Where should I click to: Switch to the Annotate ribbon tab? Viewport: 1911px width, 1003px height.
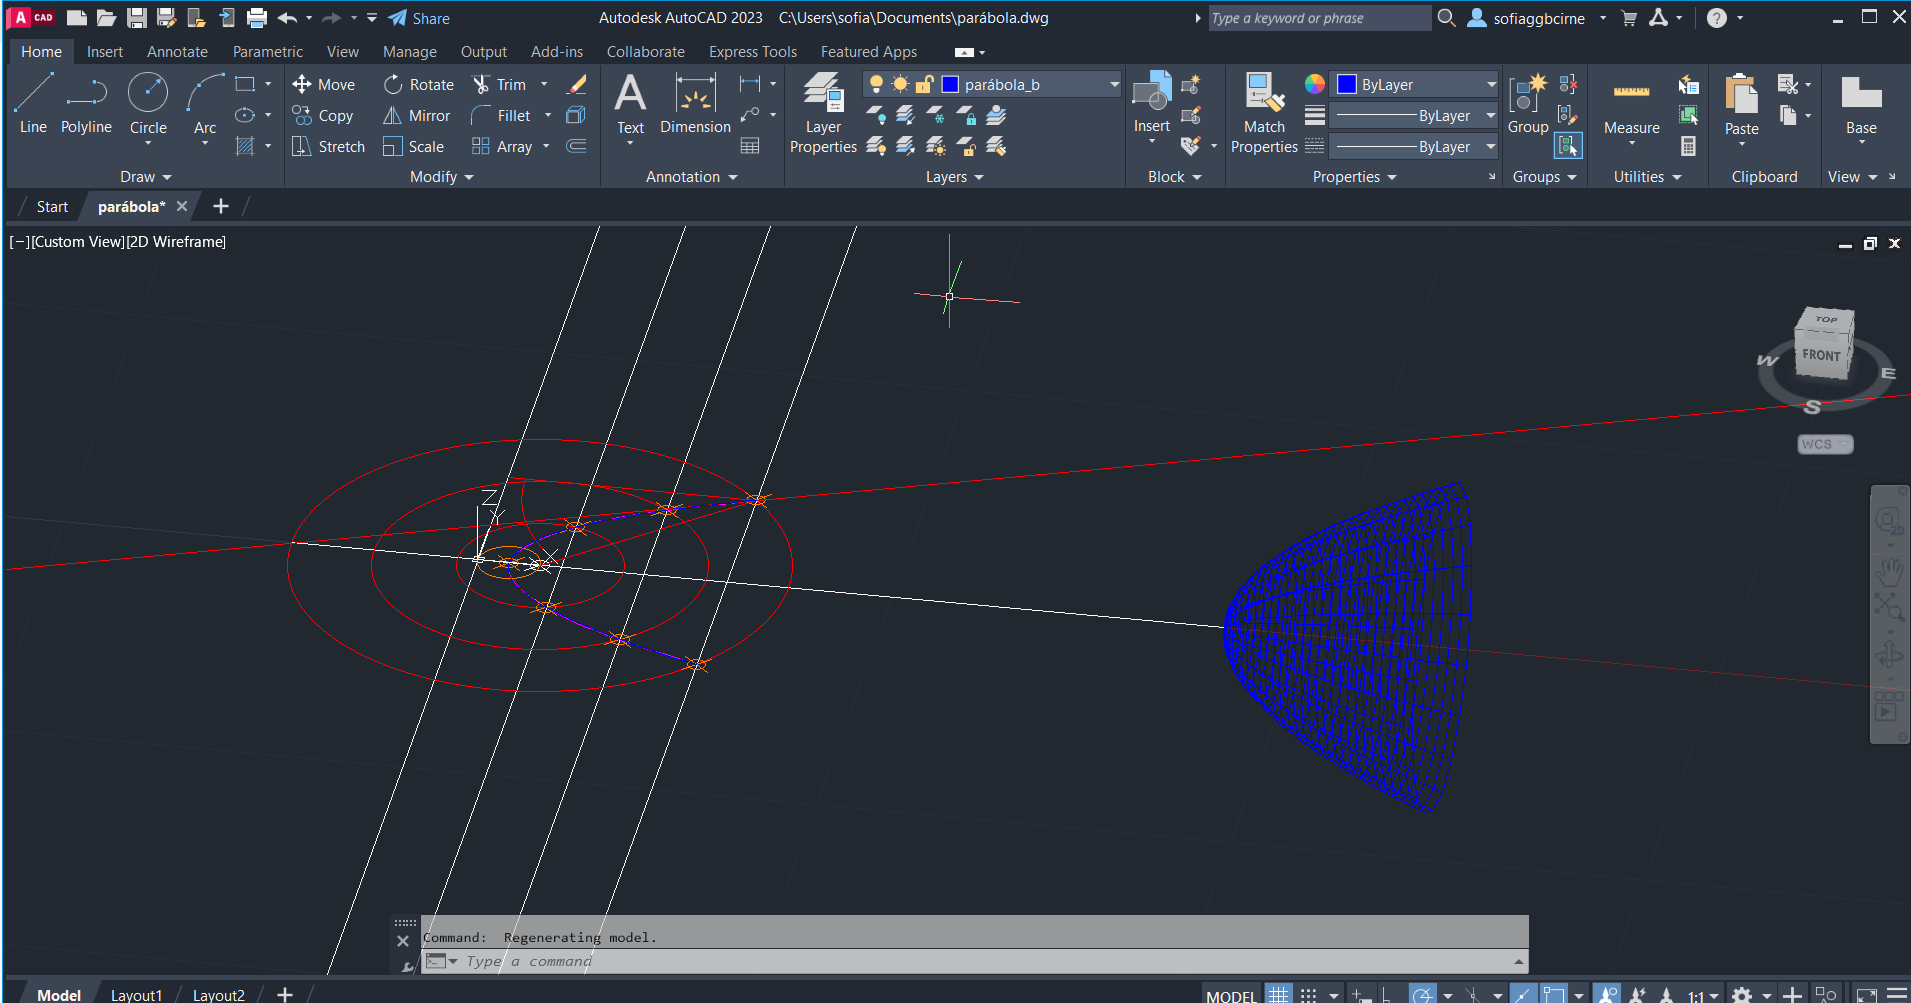point(177,52)
